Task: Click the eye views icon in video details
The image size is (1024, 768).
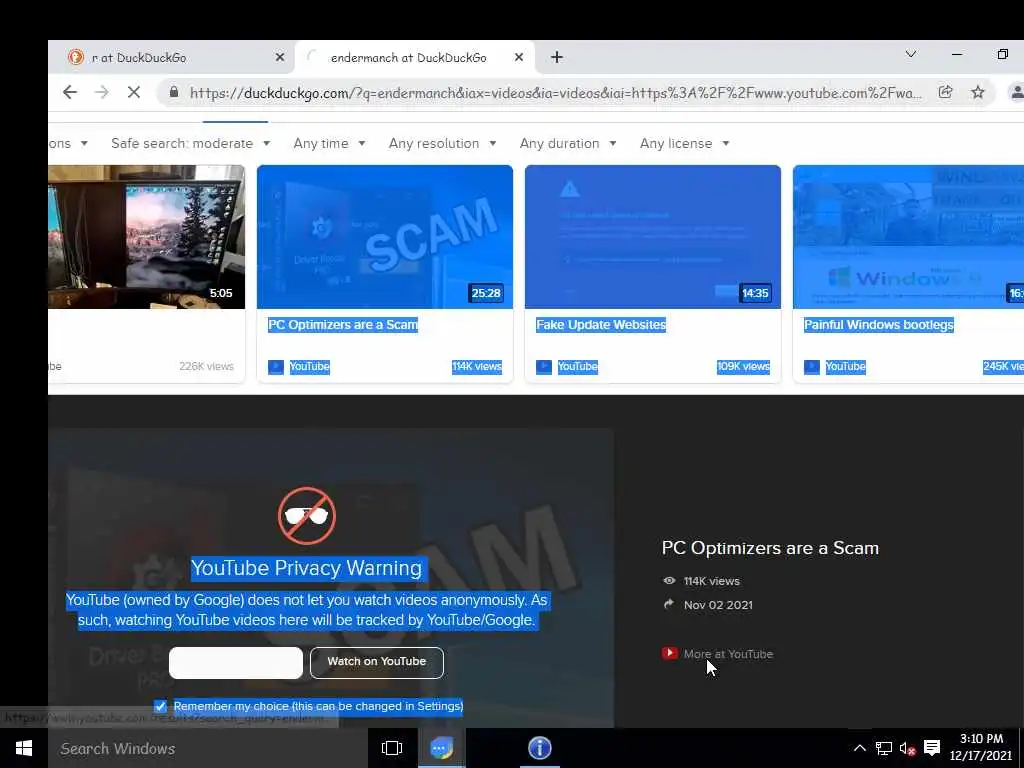Action: click(669, 581)
